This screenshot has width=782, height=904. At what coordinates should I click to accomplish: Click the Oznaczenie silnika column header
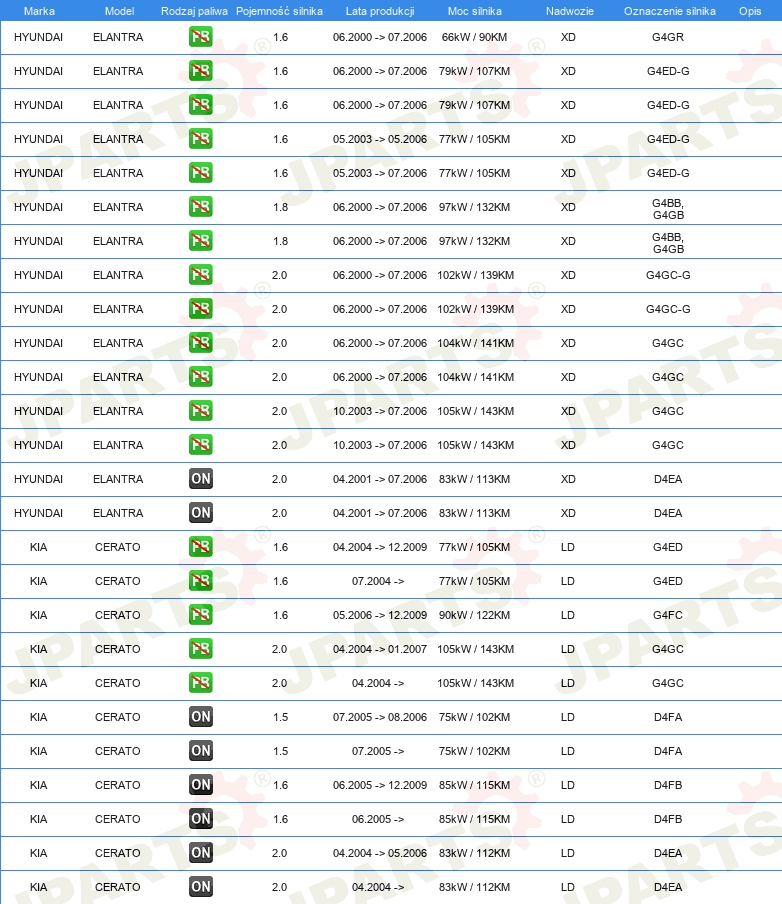[x=670, y=11]
